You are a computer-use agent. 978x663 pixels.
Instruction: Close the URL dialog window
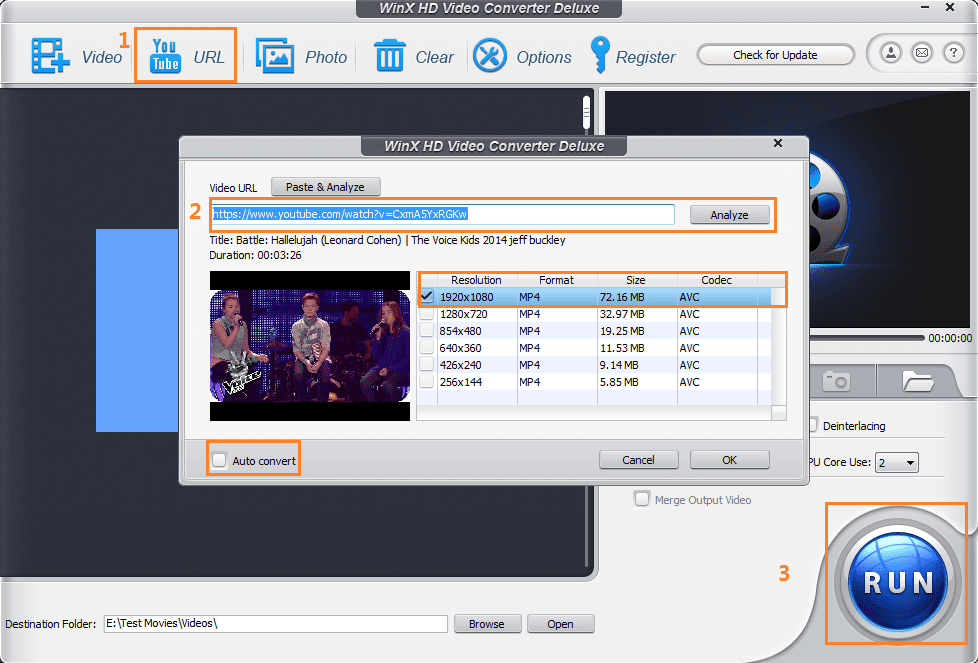pos(778,143)
